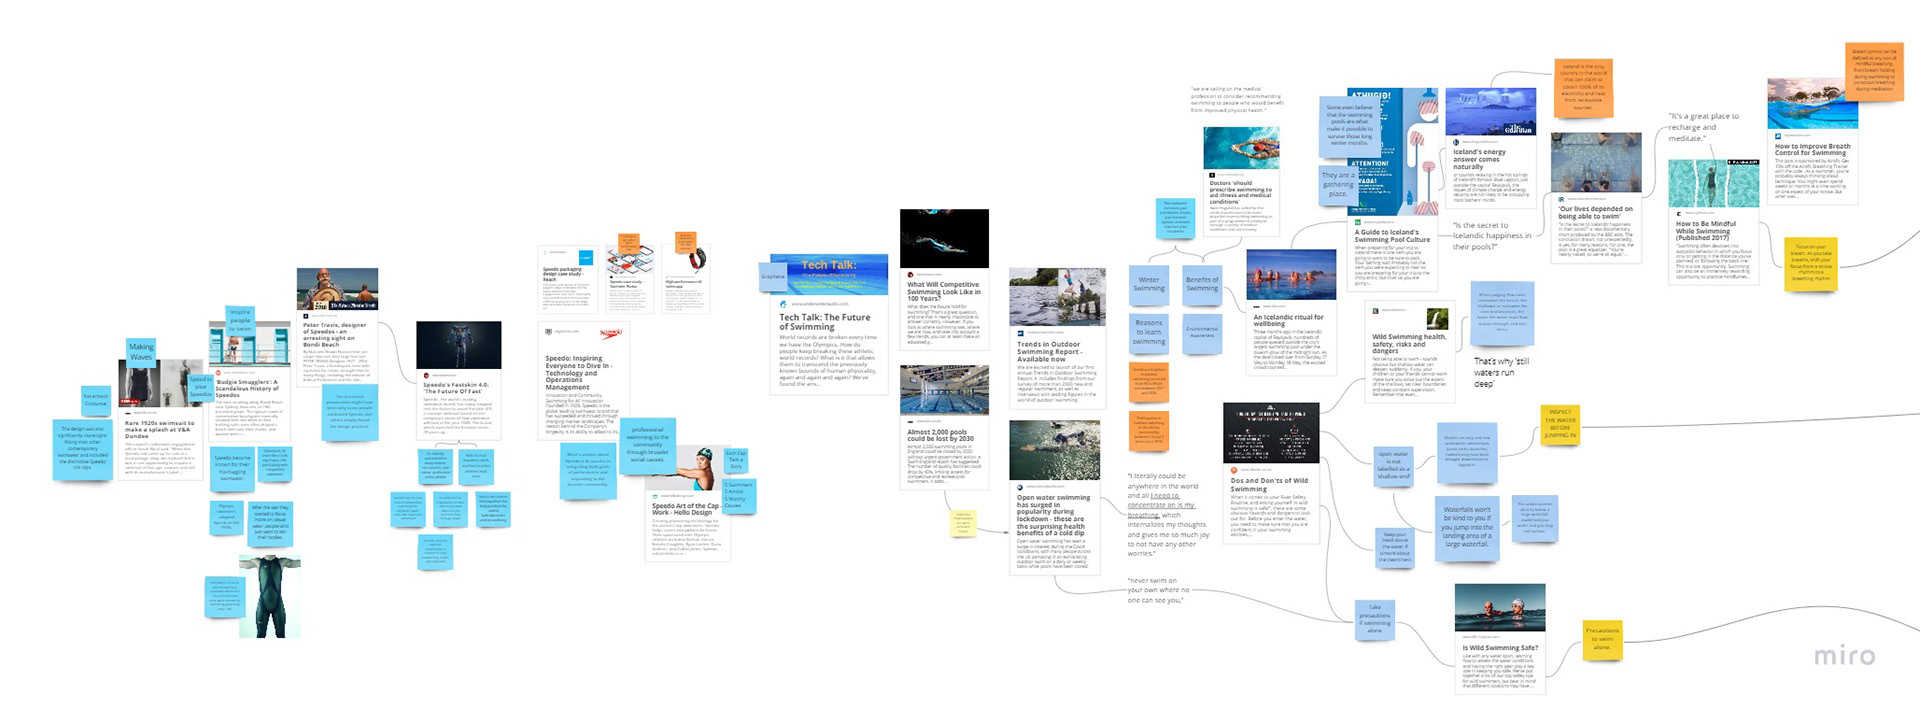Open the 'How to Be Mindful While Swimming' card

click(x=1713, y=222)
